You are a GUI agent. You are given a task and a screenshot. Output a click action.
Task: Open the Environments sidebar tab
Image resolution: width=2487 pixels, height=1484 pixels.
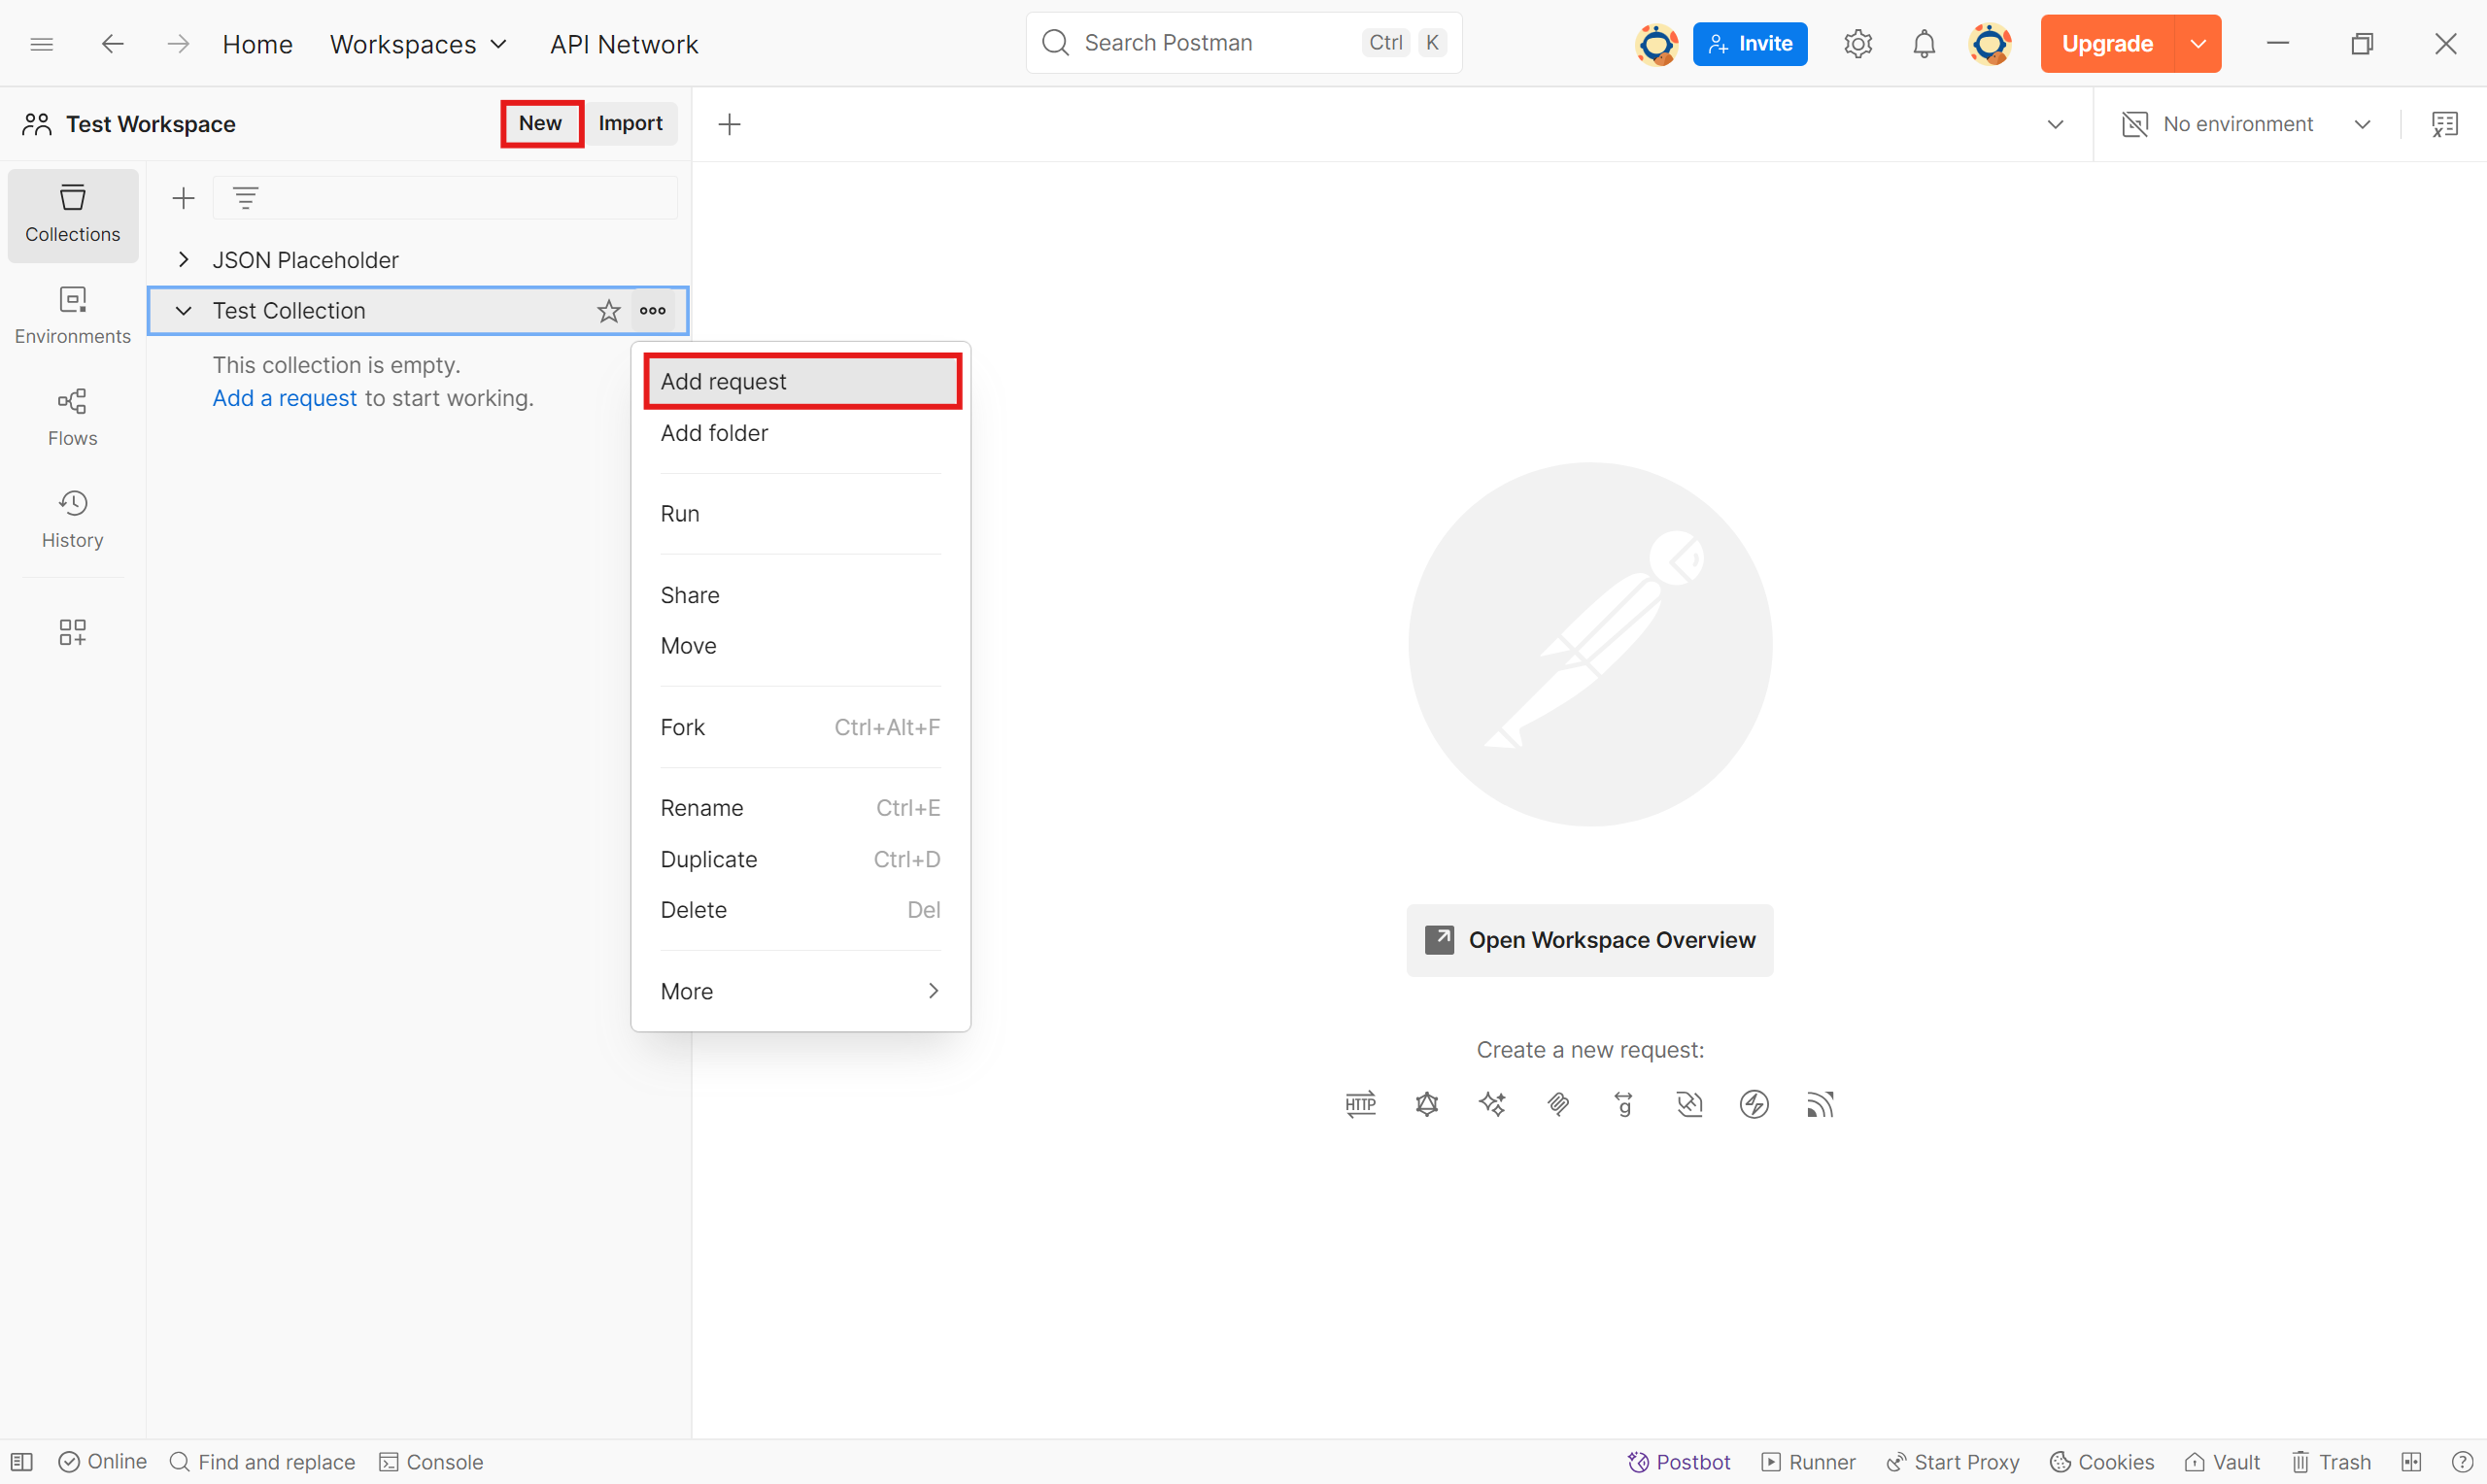tap(73, 316)
